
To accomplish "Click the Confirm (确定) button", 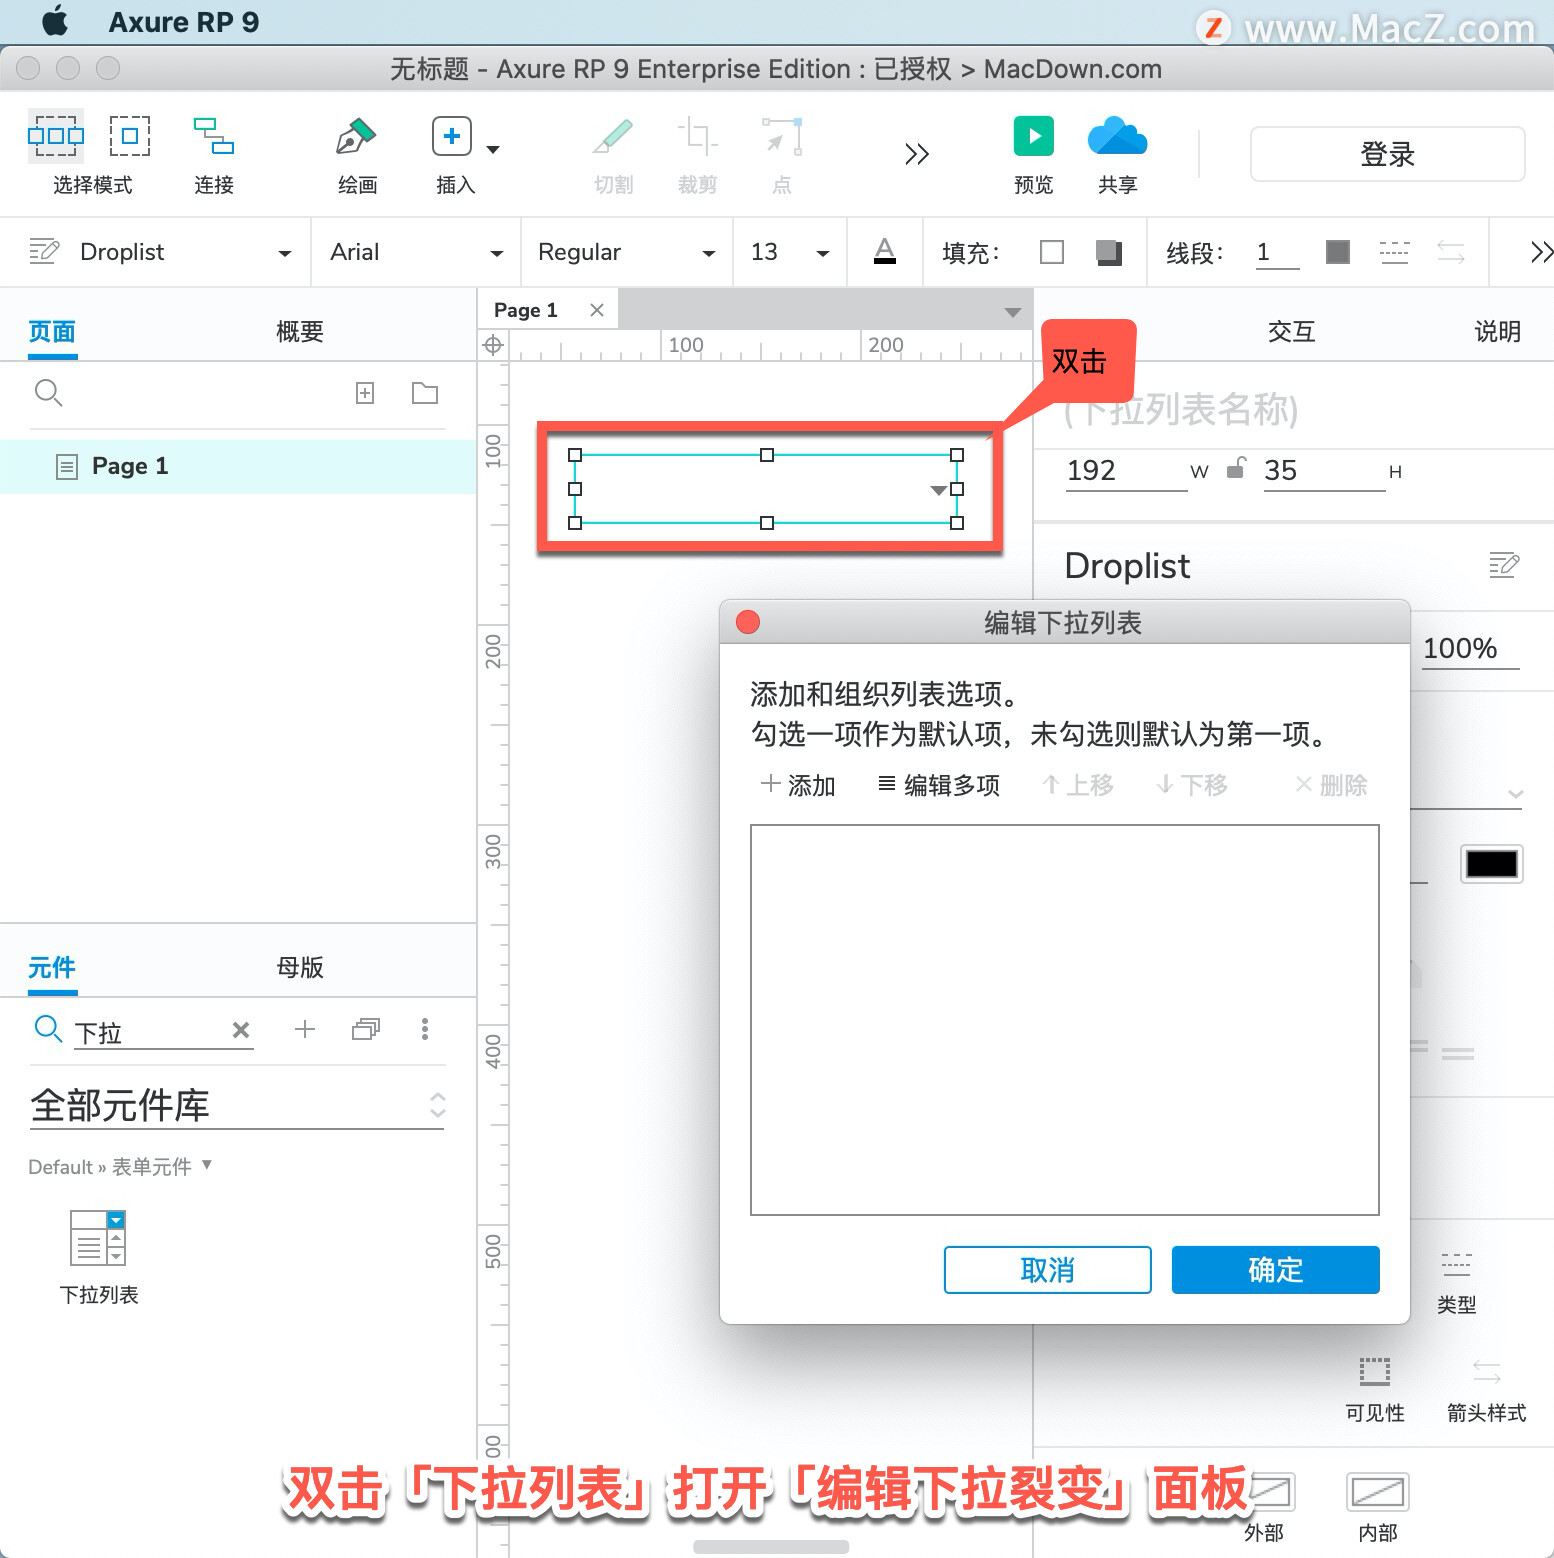I will click(1275, 1270).
